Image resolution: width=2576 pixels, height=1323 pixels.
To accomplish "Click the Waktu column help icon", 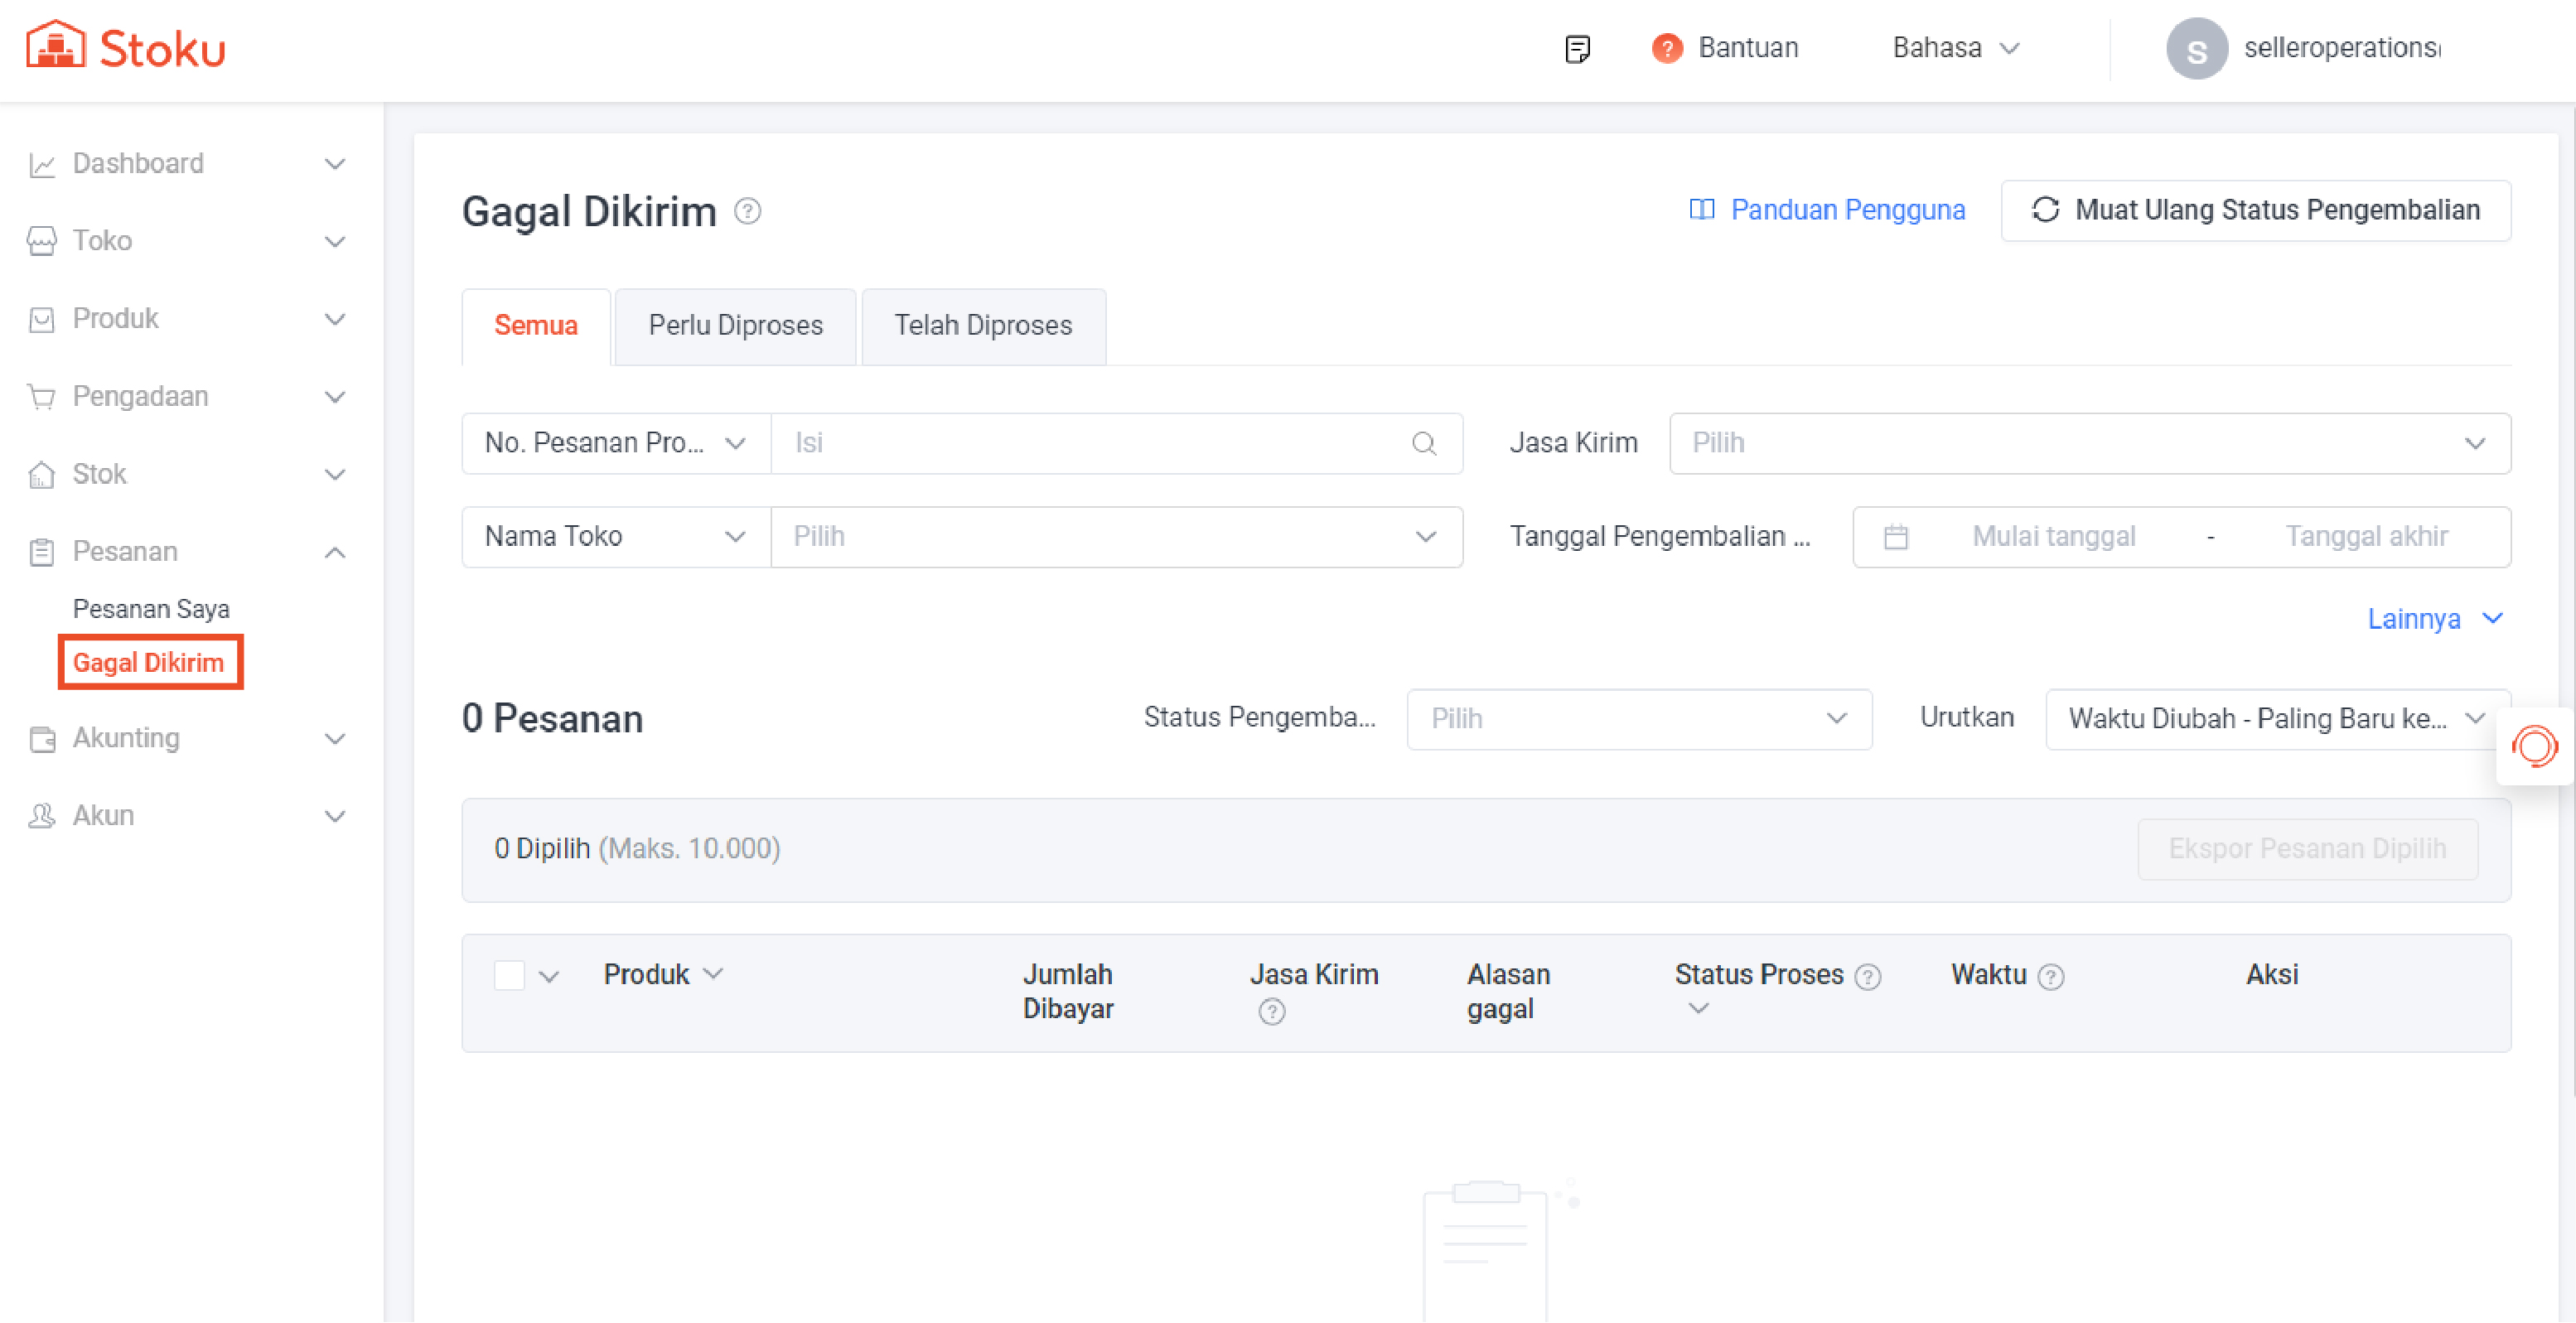I will coord(2051,976).
